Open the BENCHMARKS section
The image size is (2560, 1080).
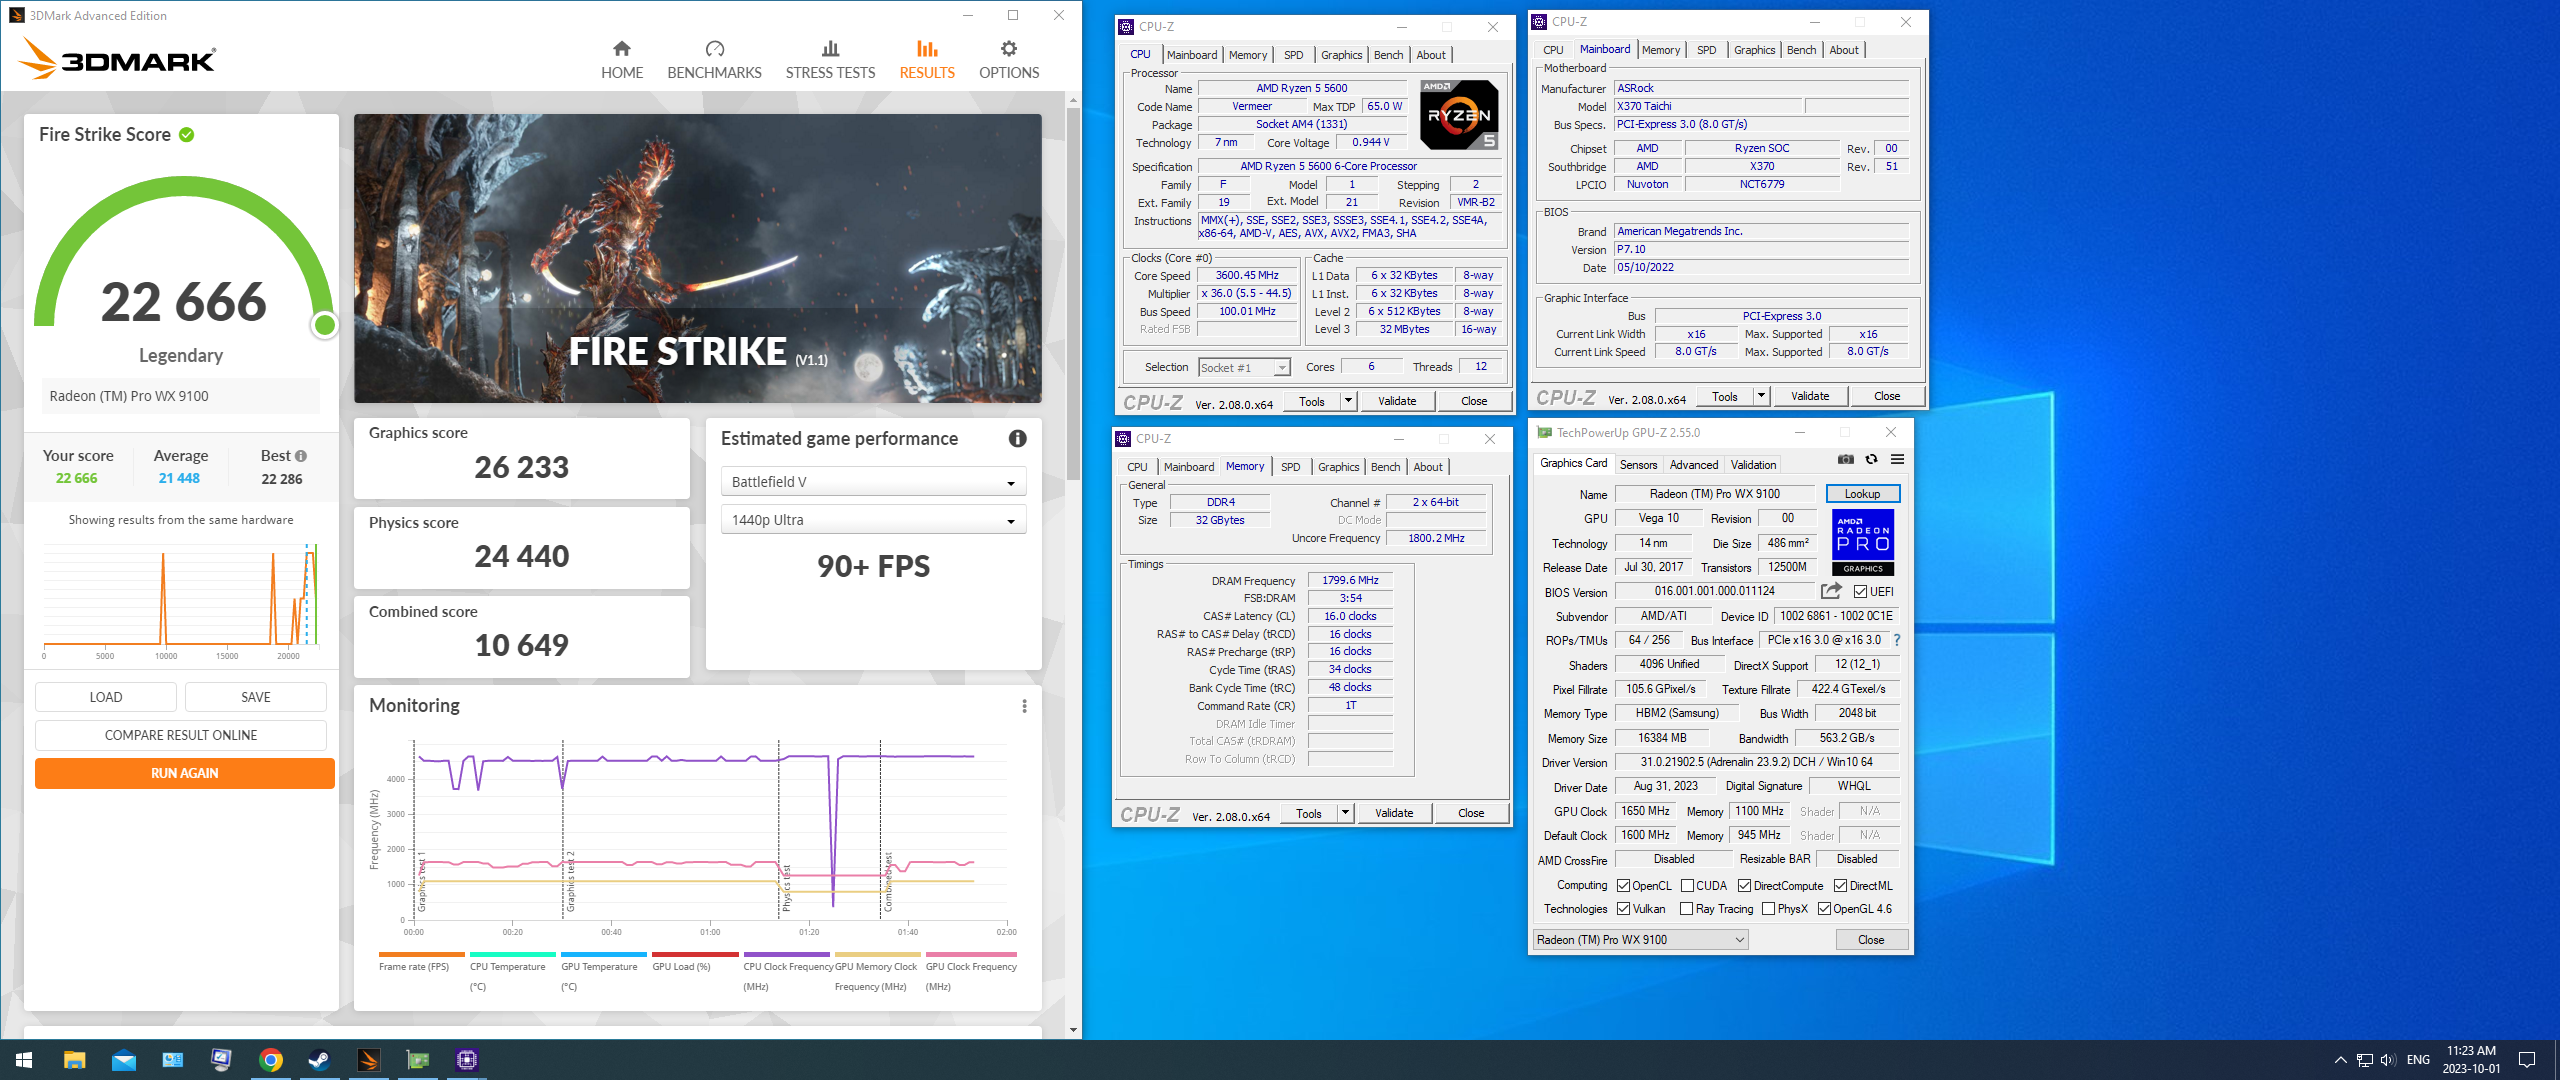714,60
